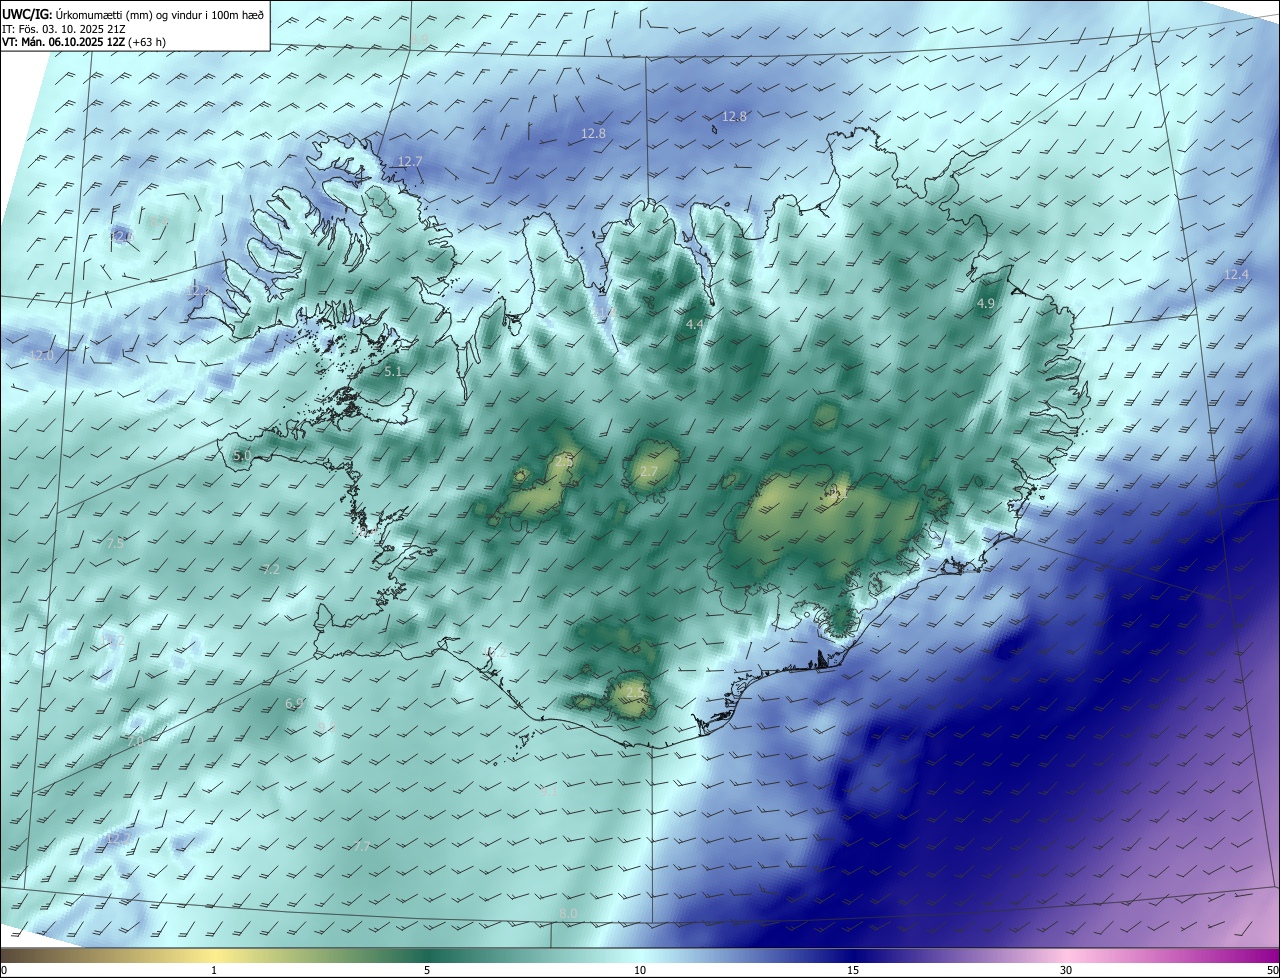
Task: Click the colorbar tick label 15
Action: 853,970
